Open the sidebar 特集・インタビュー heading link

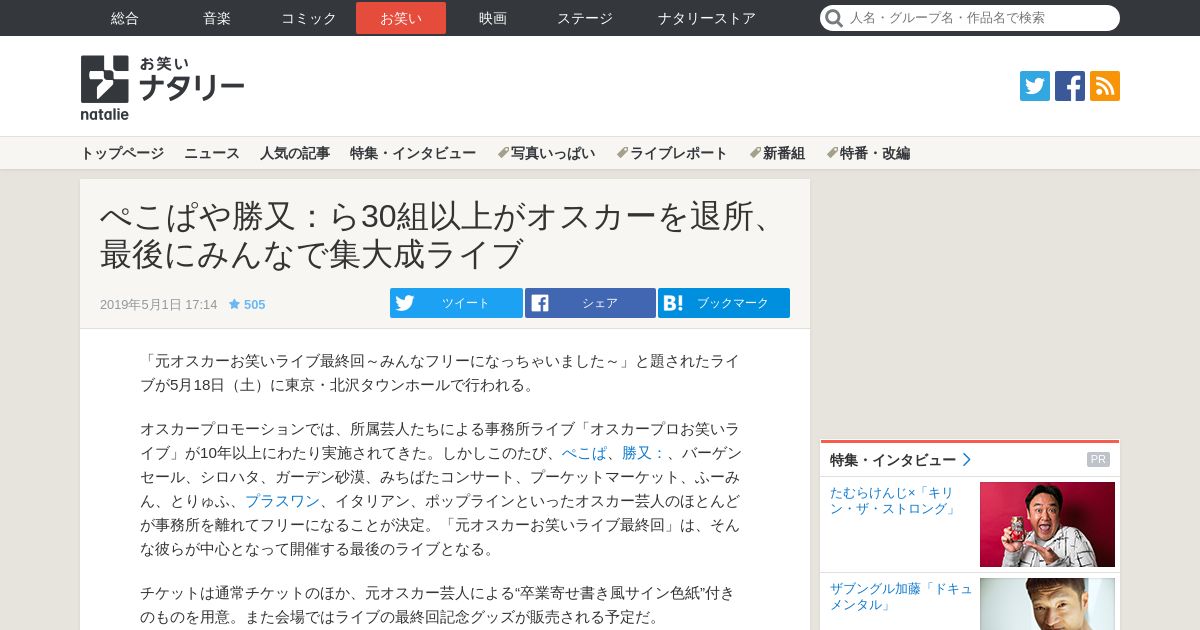[900, 460]
